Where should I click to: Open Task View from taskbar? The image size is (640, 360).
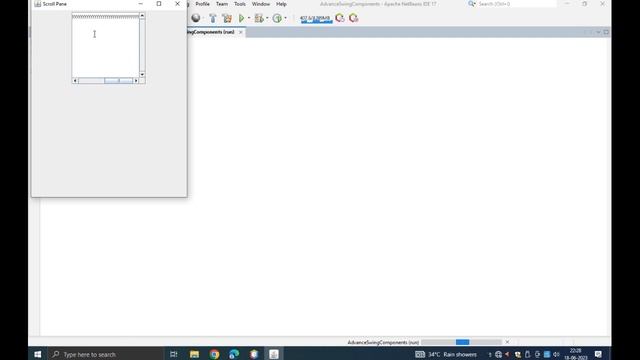tap(173, 354)
